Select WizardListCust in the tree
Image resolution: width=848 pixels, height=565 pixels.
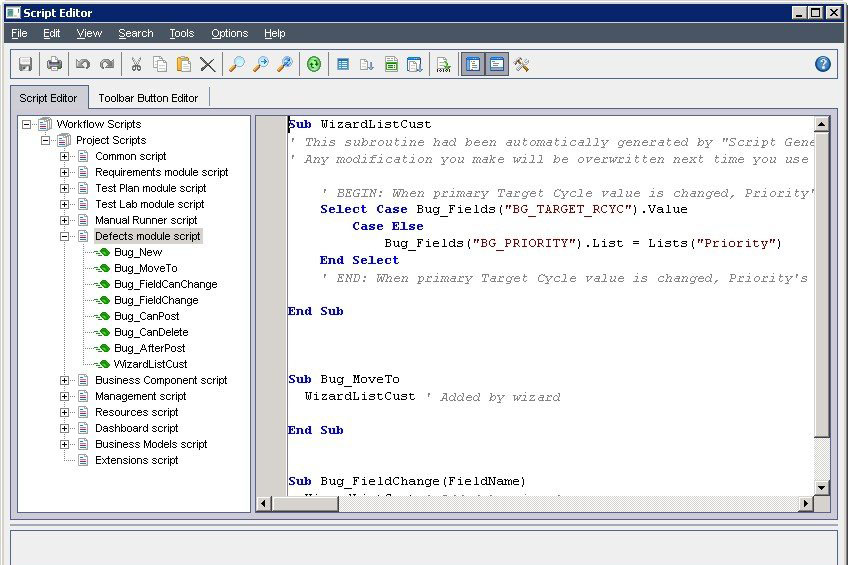pyautogui.click(x=150, y=364)
